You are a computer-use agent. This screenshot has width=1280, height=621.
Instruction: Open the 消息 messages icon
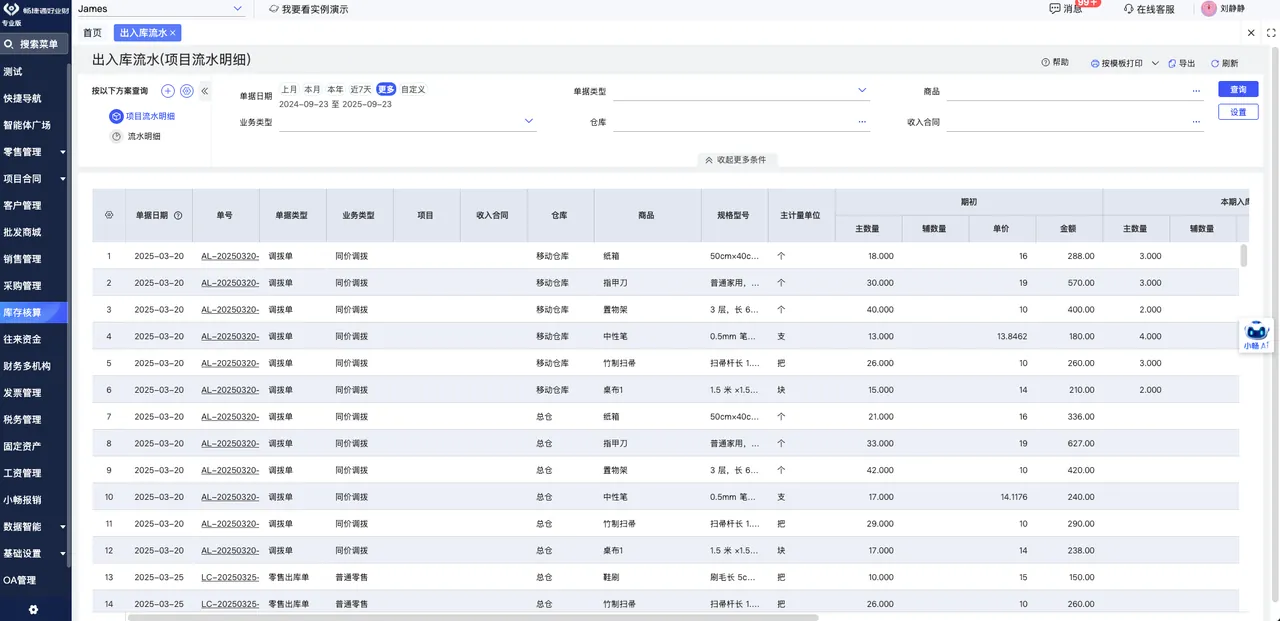1054,9
